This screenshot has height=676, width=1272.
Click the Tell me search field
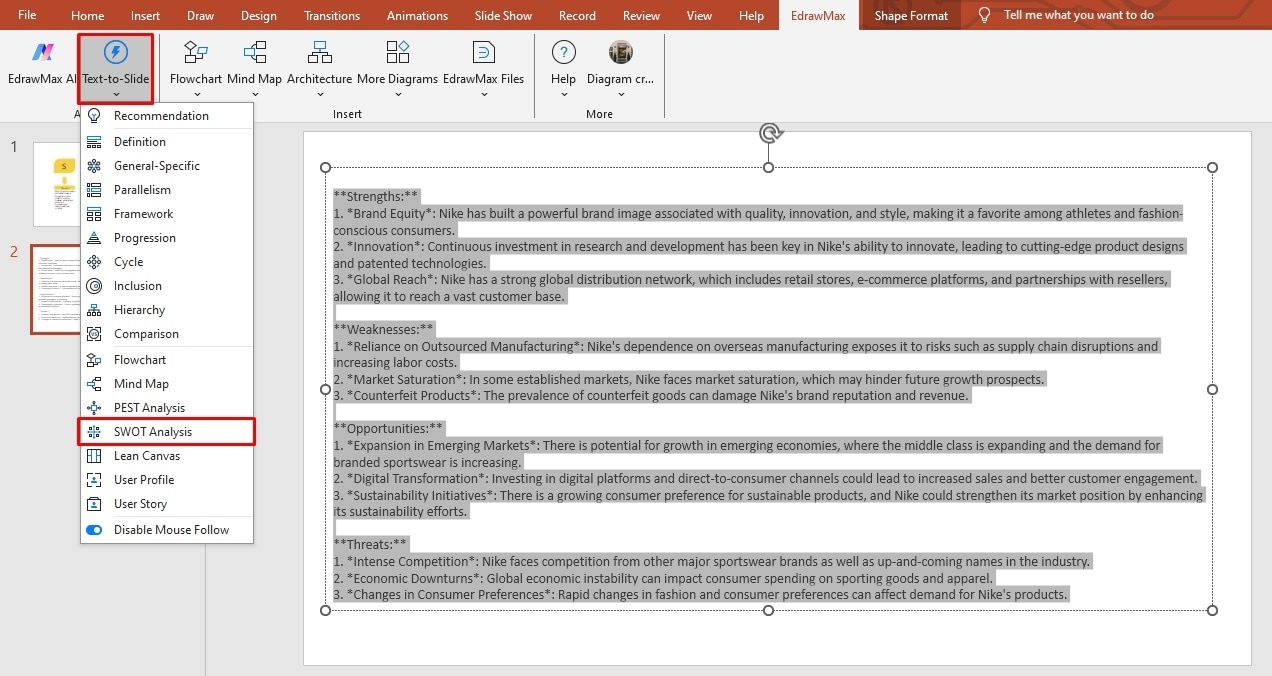[1078, 15]
